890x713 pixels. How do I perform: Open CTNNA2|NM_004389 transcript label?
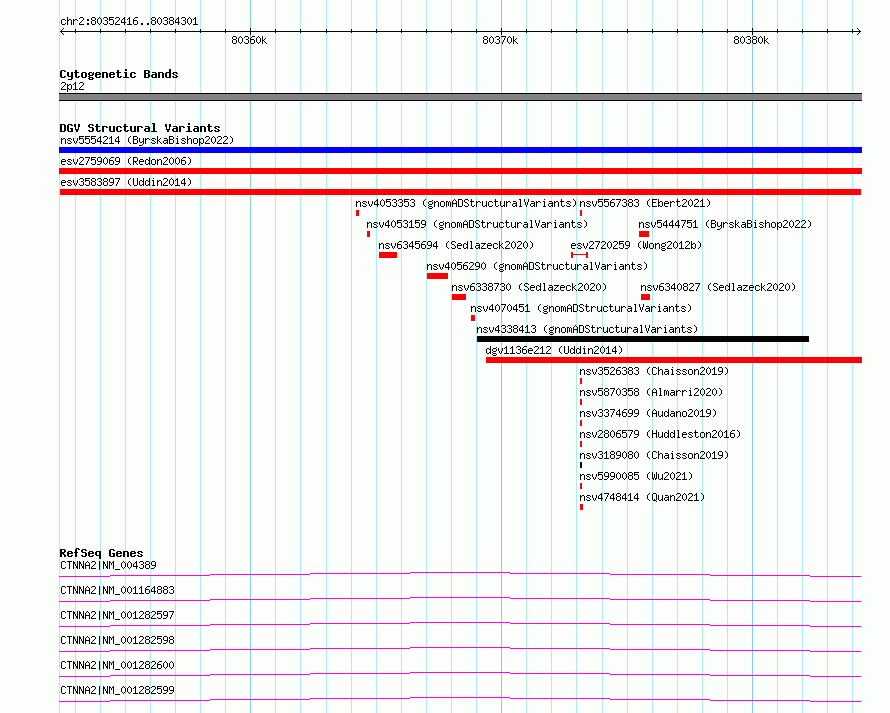[108, 565]
